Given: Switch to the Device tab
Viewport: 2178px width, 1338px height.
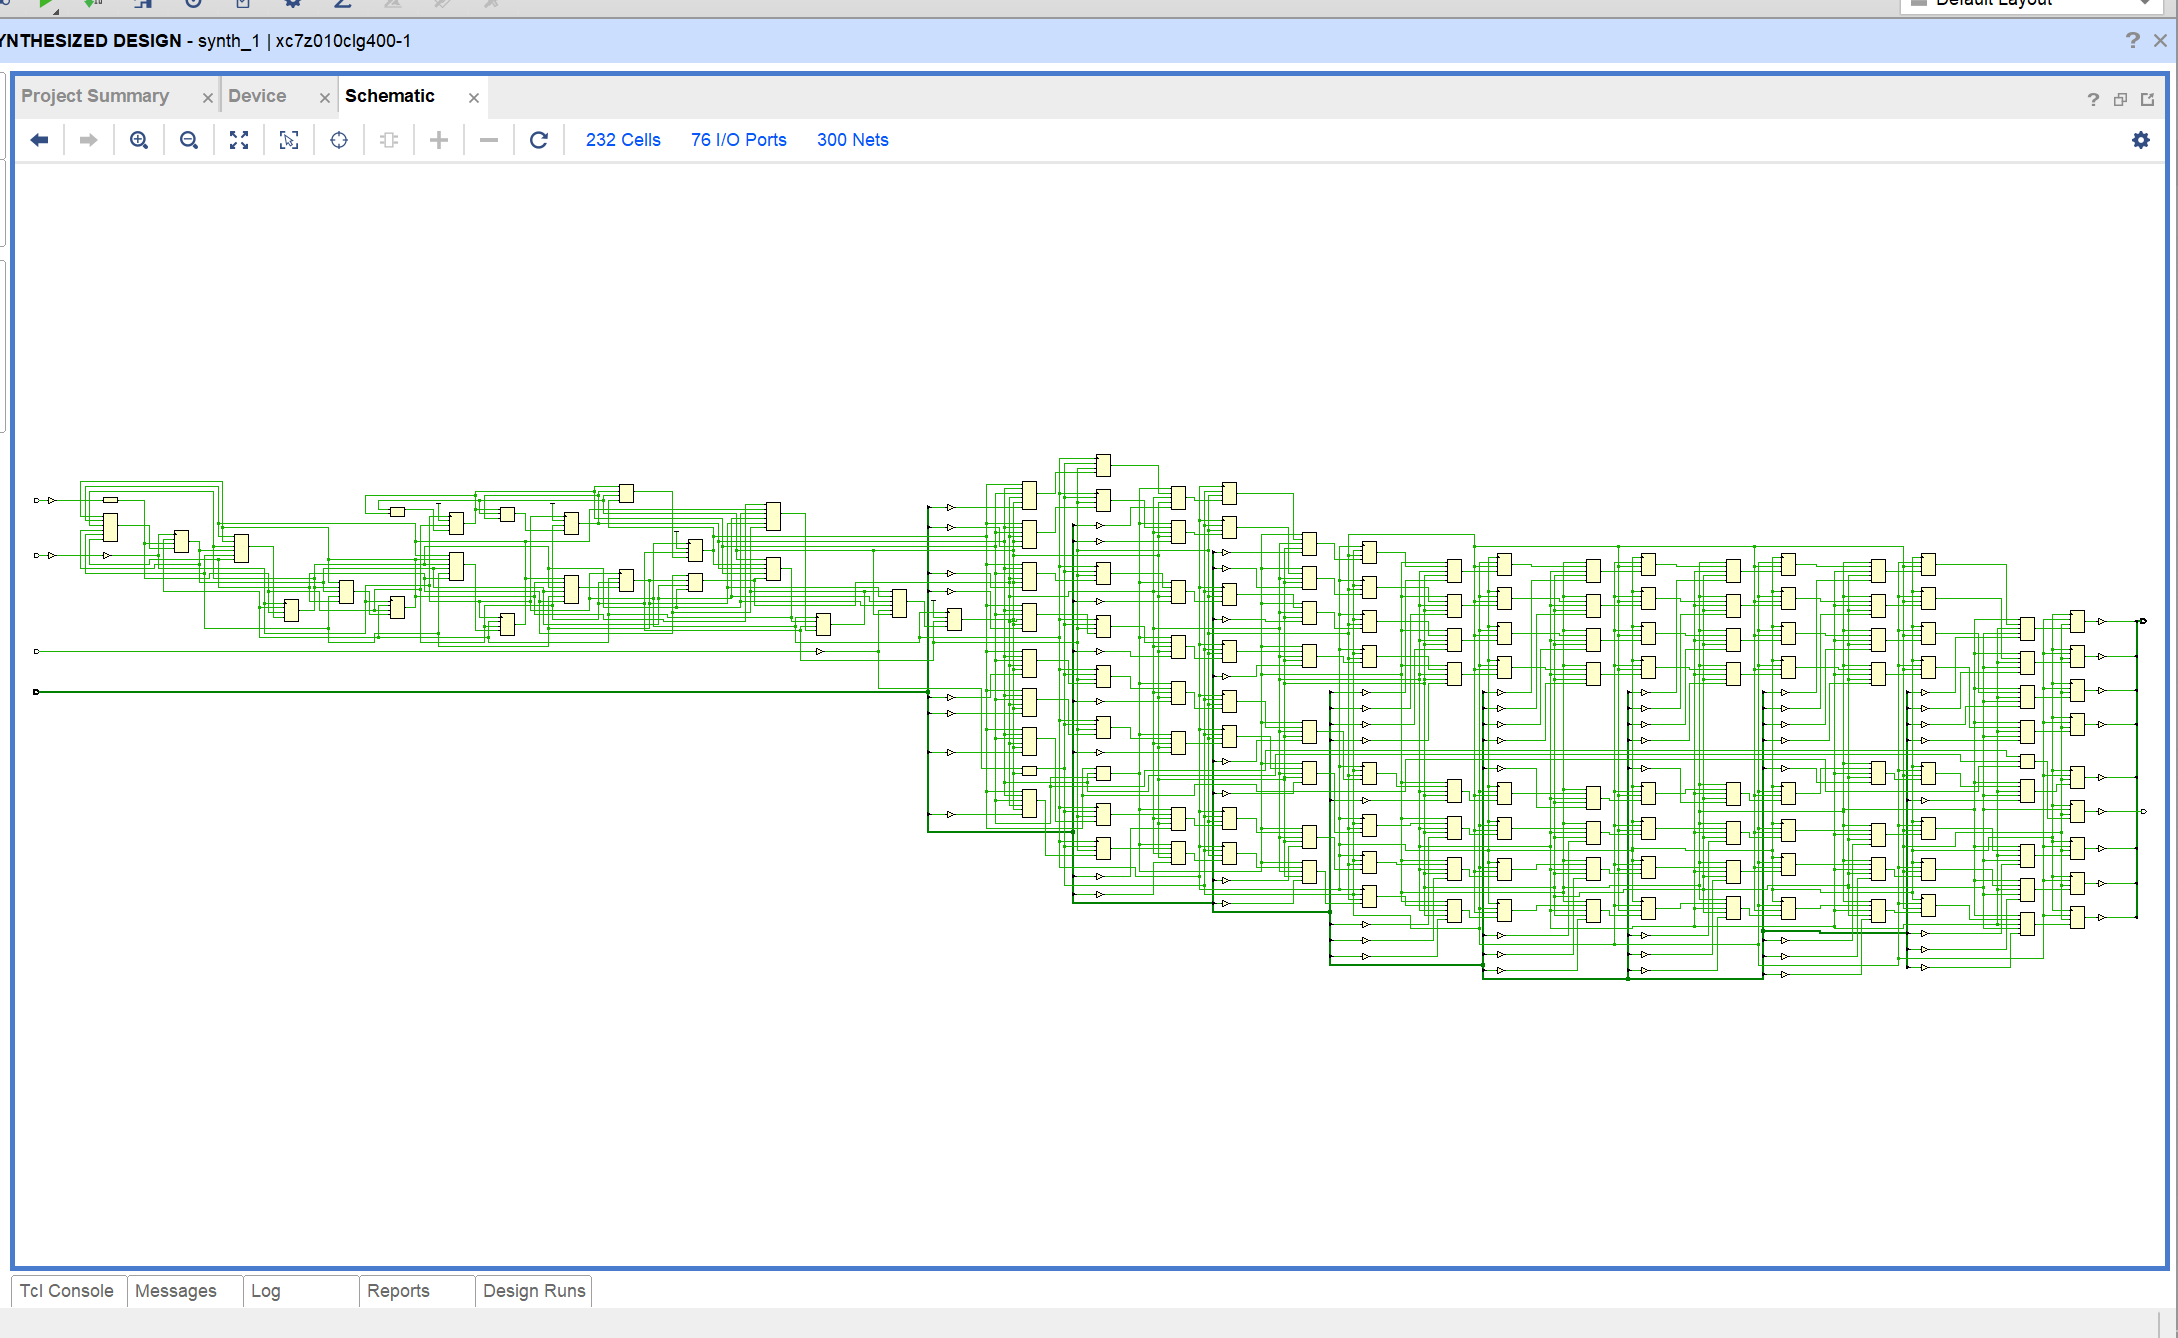Looking at the screenshot, I should [257, 96].
